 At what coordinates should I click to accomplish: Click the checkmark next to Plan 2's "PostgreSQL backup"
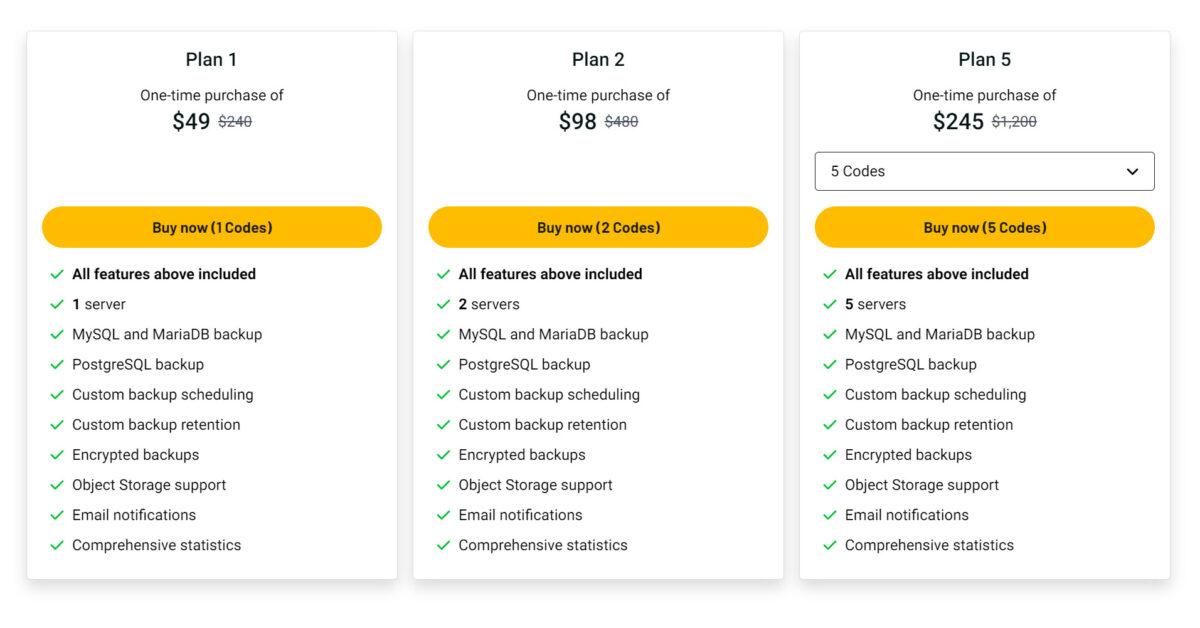click(x=444, y=364)
